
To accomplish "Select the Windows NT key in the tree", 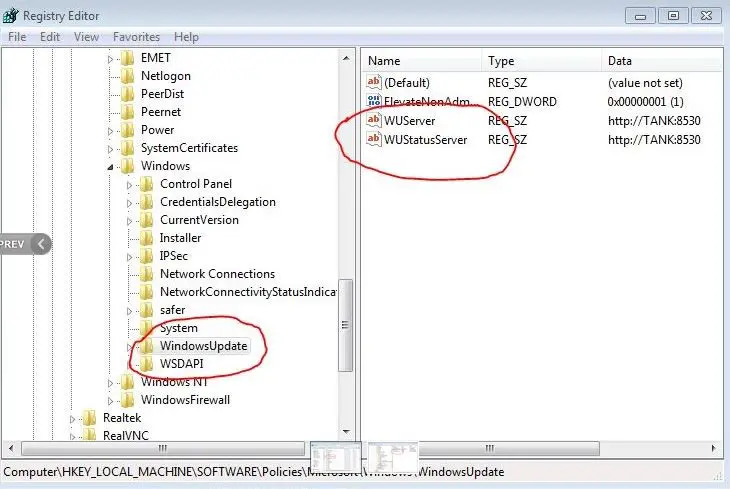I will pyautogui.click(x=175, y=382).
